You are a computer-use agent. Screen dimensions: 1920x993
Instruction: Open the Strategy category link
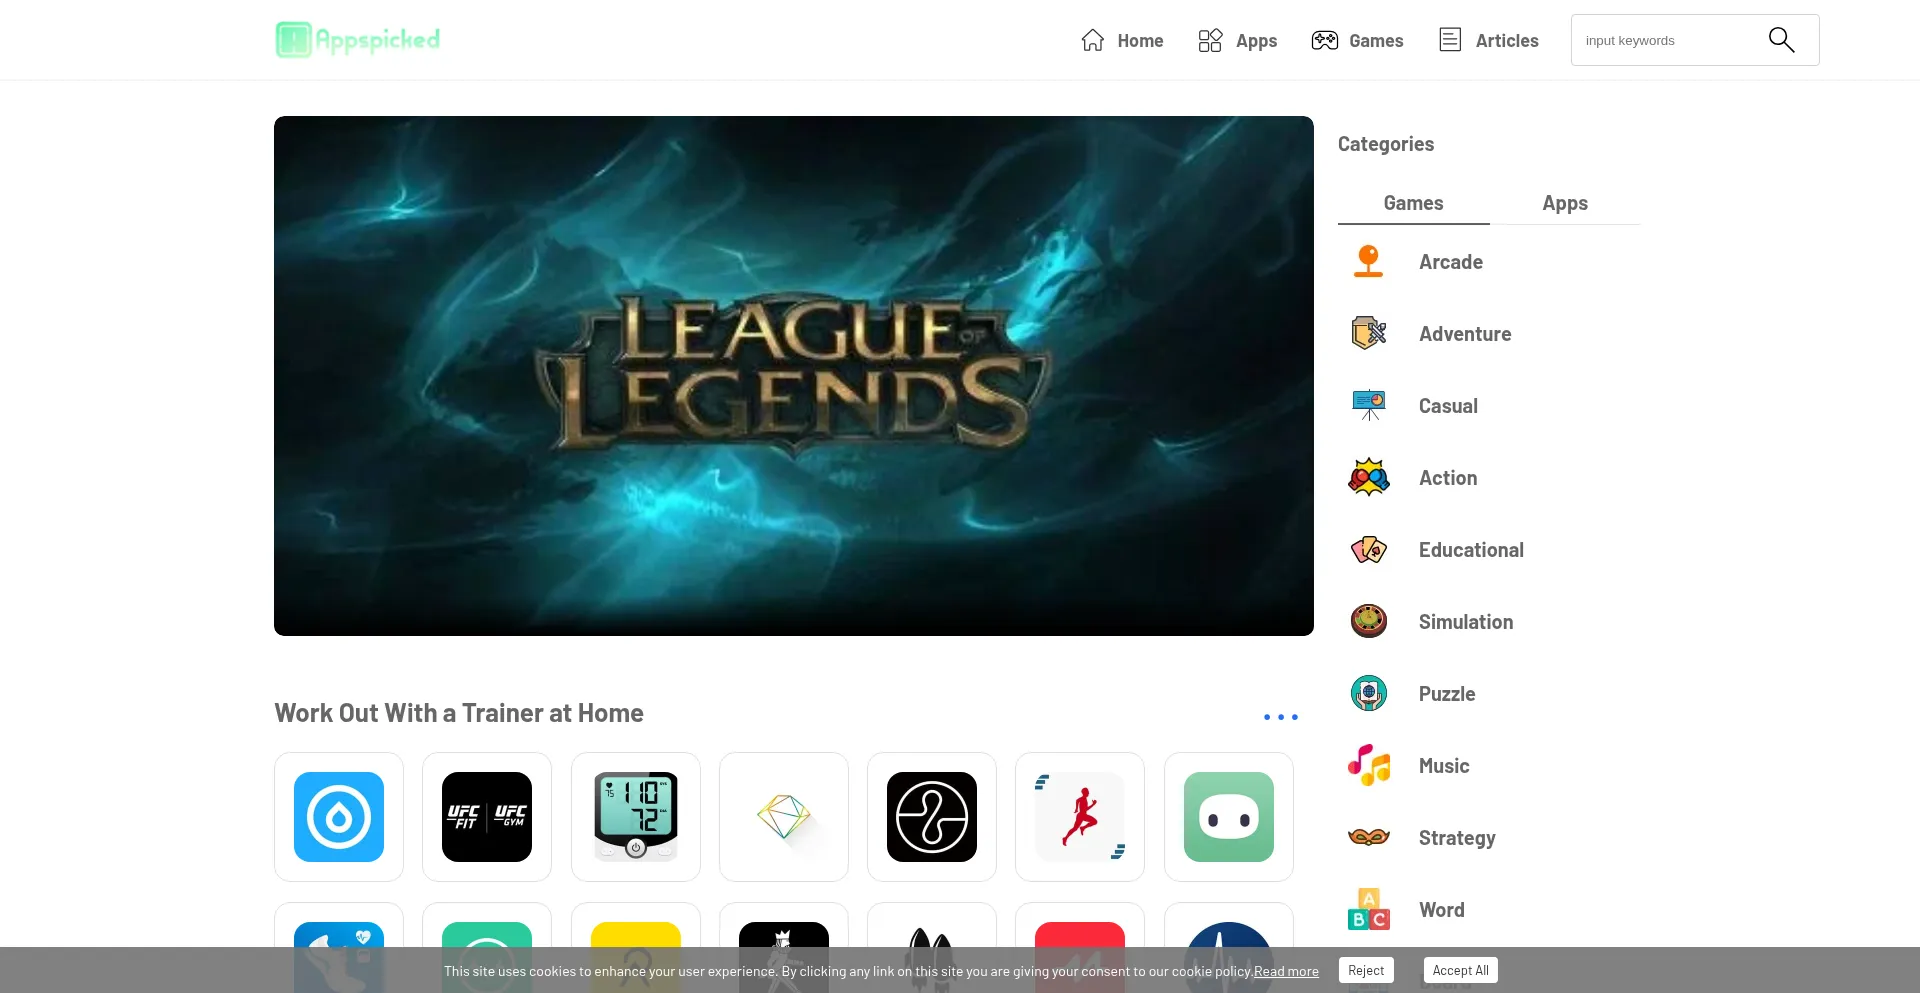point(1457,838)
